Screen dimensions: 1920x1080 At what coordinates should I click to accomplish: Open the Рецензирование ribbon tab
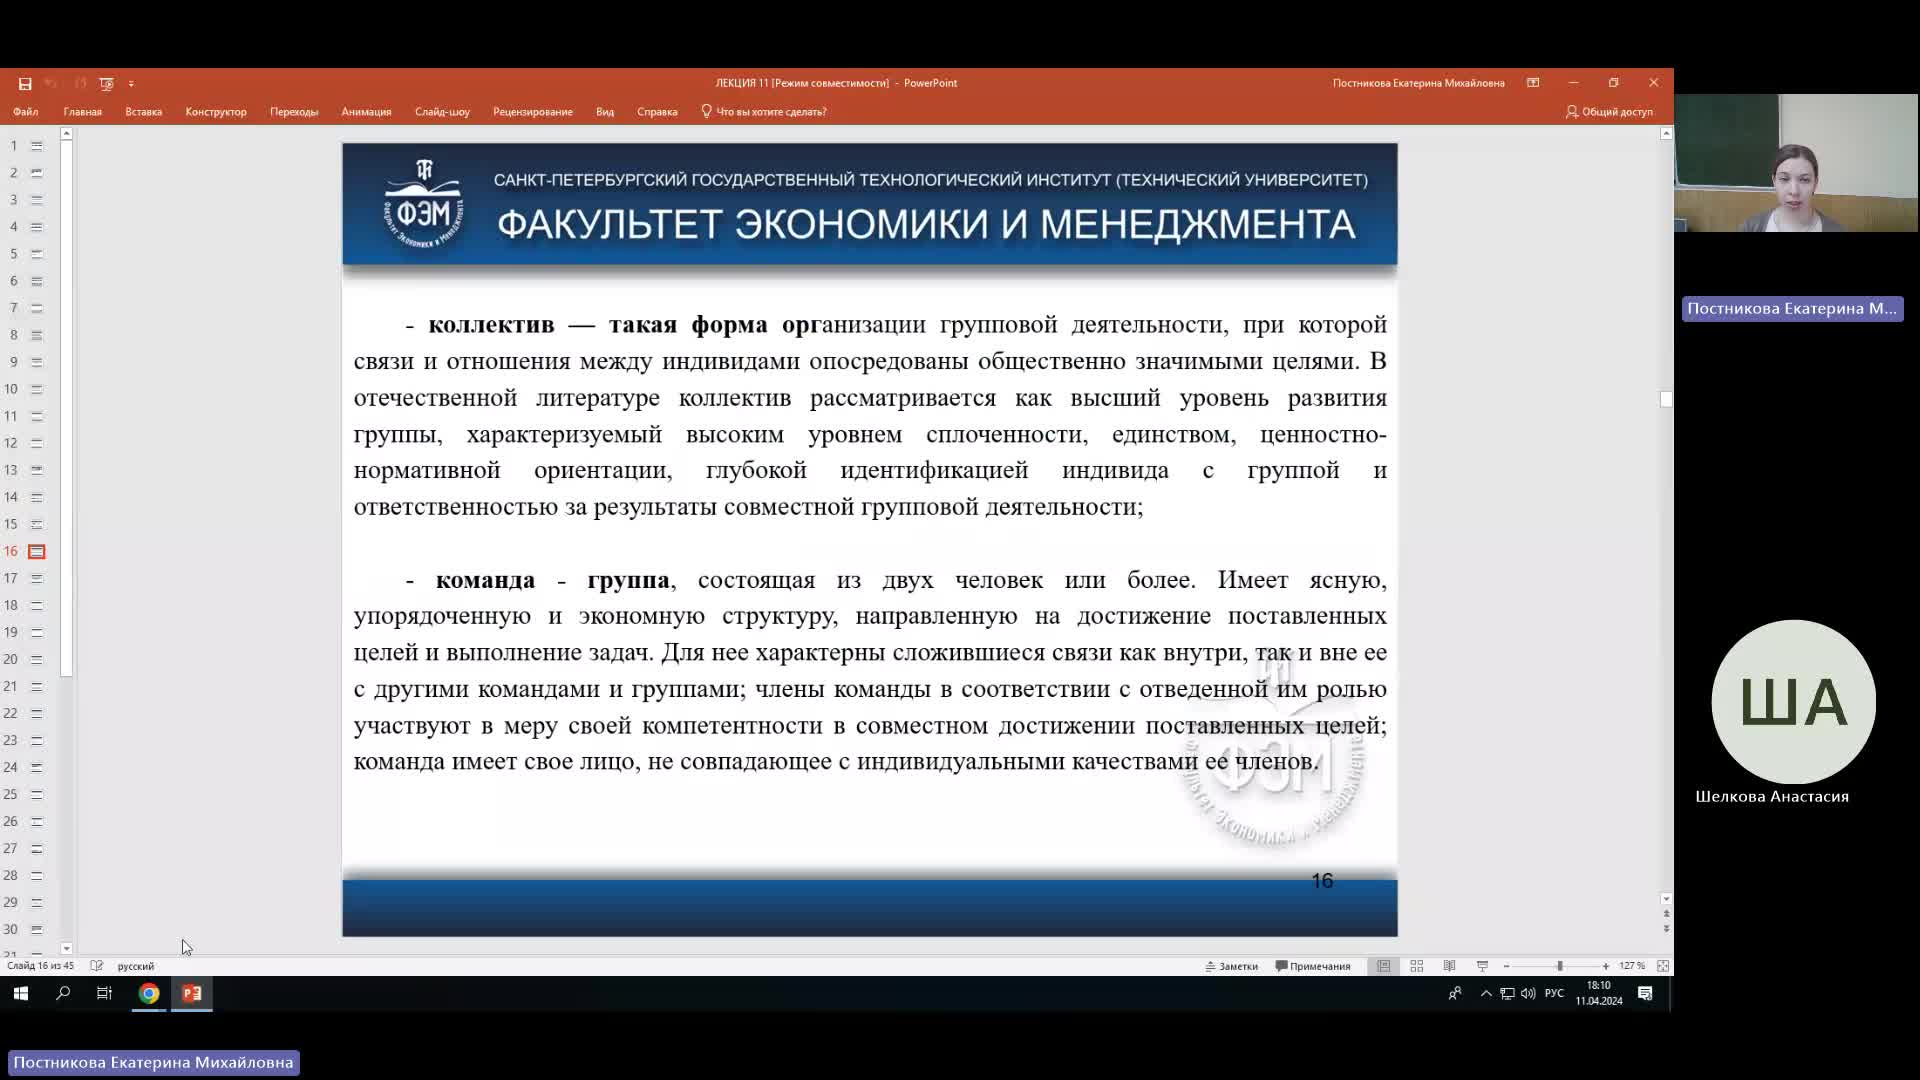[x=533, y=112]
